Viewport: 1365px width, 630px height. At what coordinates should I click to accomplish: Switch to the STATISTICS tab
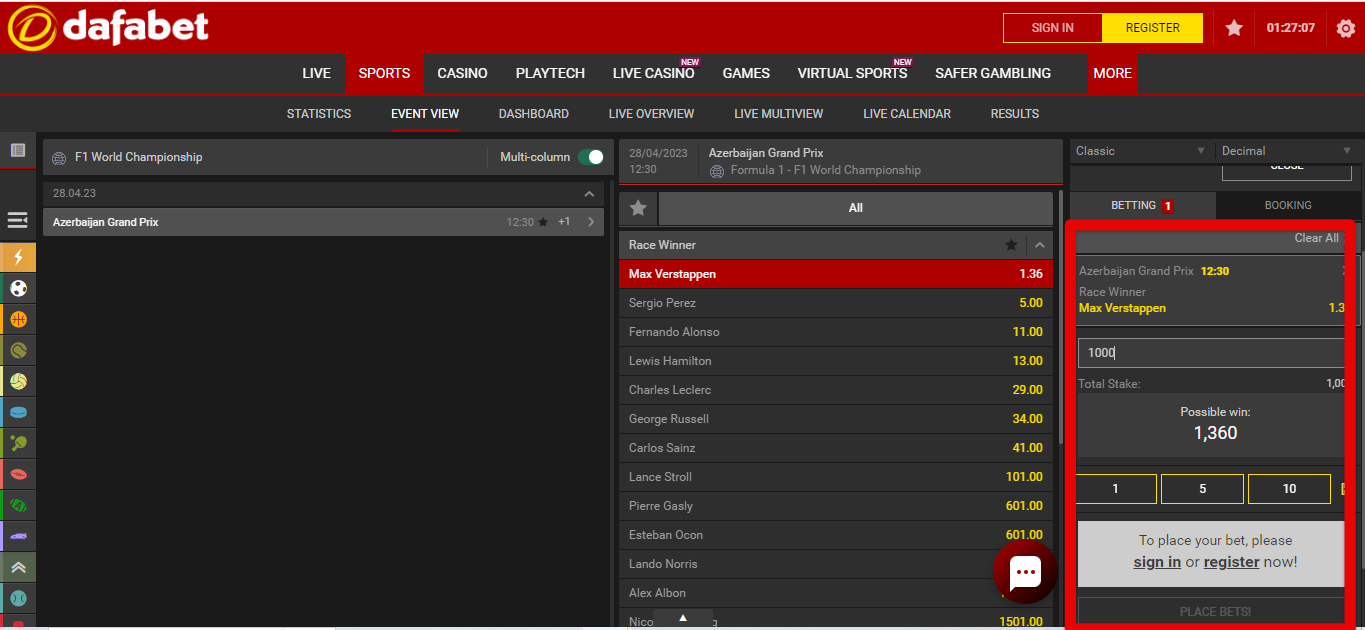click(319, 114)
